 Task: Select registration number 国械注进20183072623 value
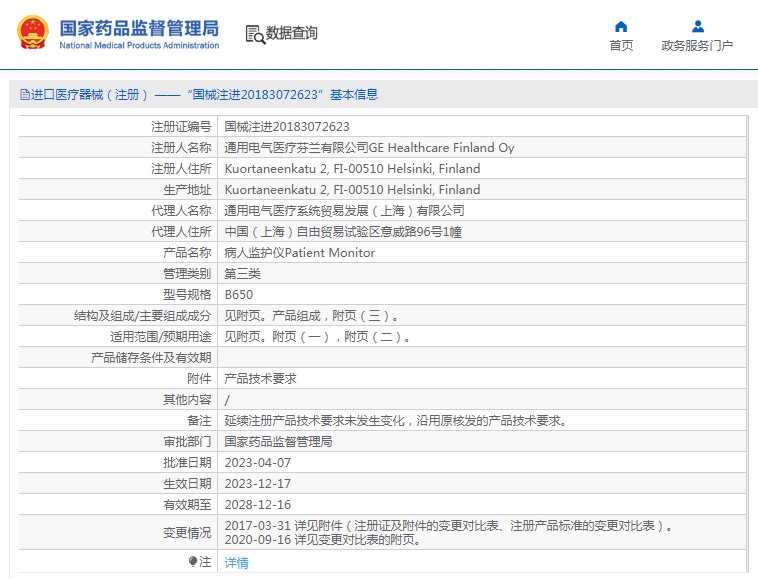(287, 127)
